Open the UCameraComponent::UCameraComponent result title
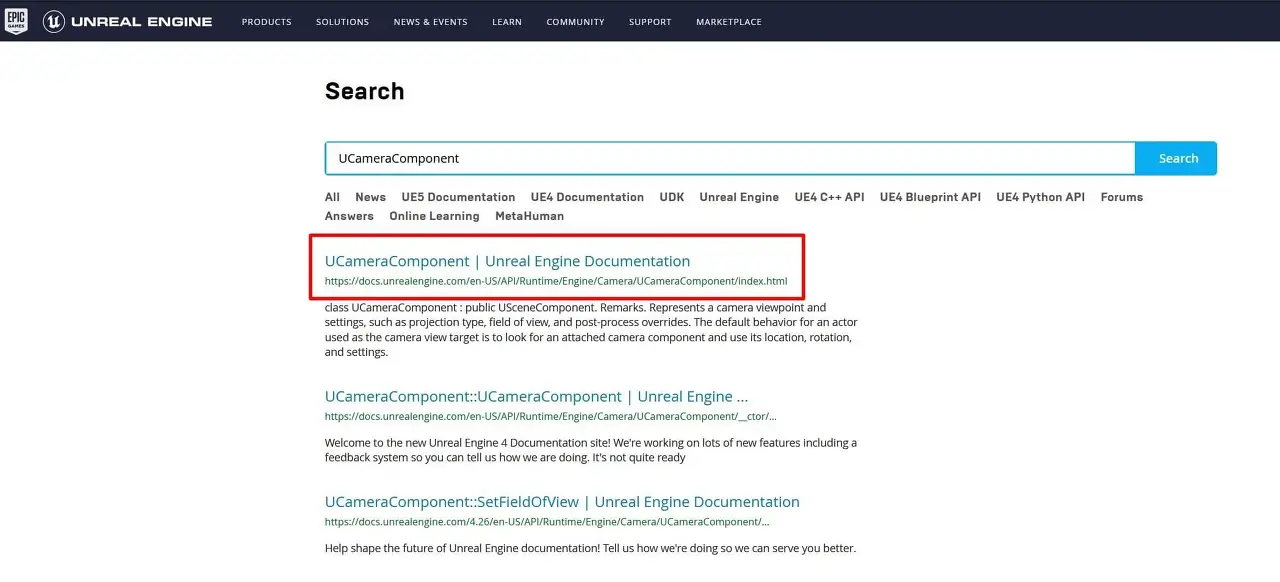 click(x=536, y=396)
